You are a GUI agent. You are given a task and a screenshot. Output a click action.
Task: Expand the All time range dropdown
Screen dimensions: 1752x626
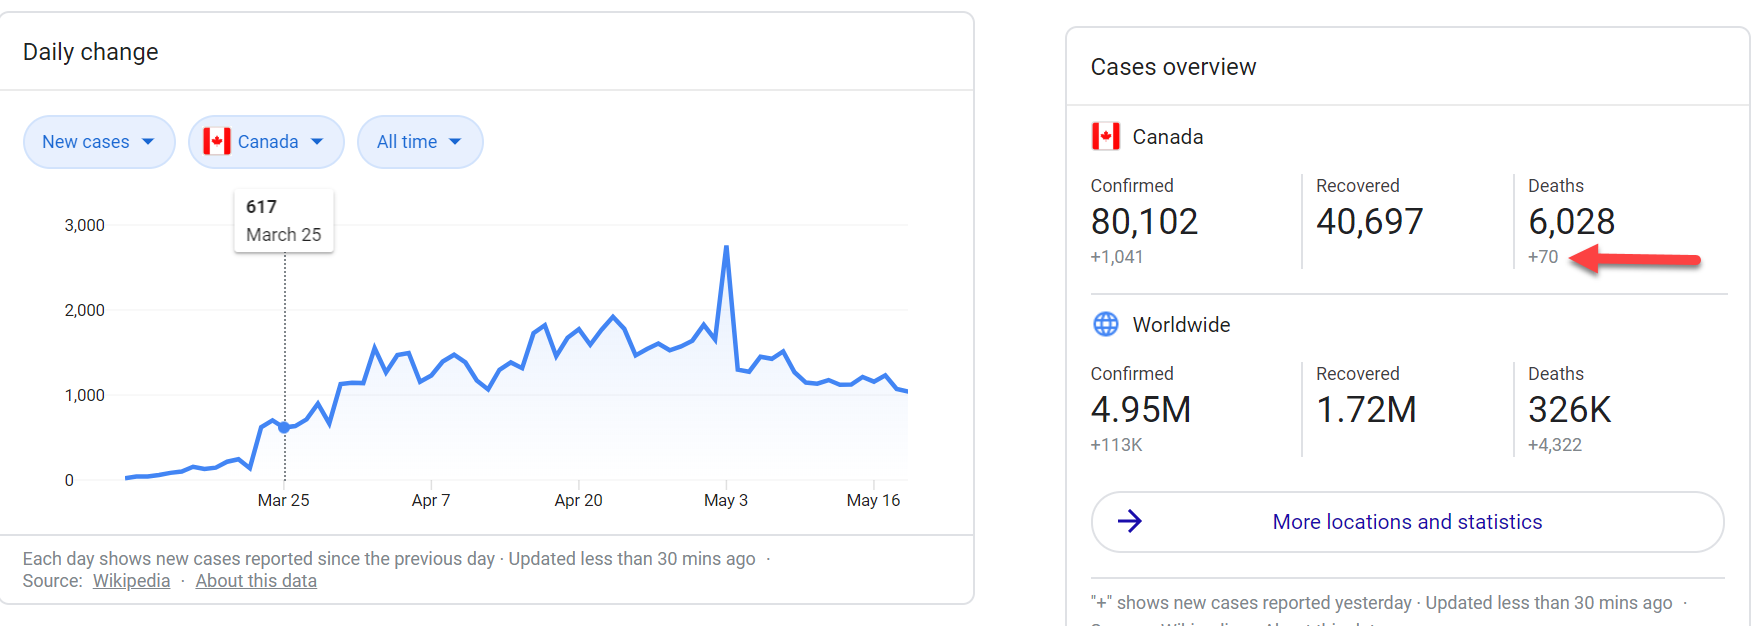point(419,142)
